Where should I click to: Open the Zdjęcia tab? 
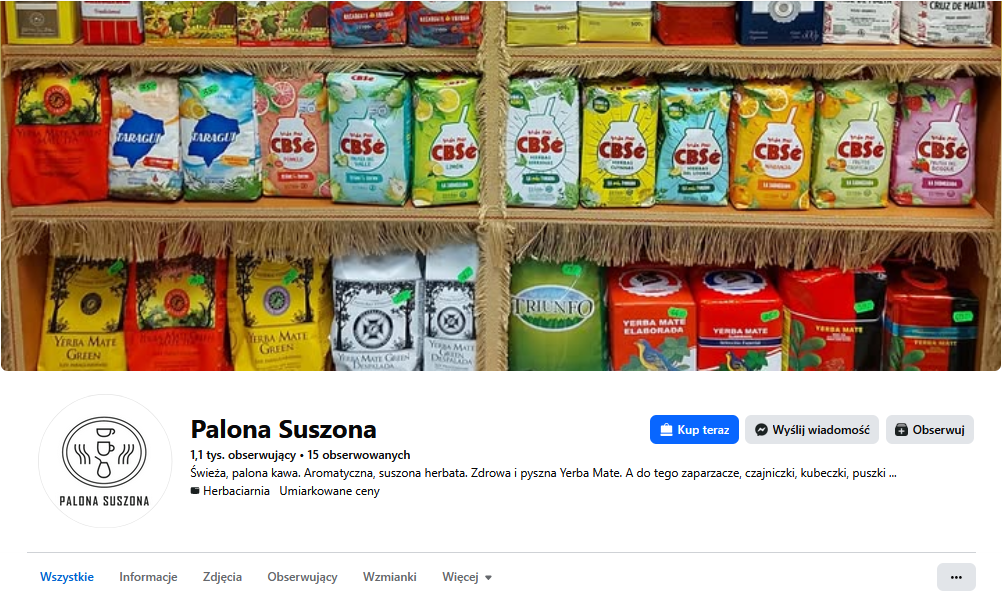[x=222, y=577]
